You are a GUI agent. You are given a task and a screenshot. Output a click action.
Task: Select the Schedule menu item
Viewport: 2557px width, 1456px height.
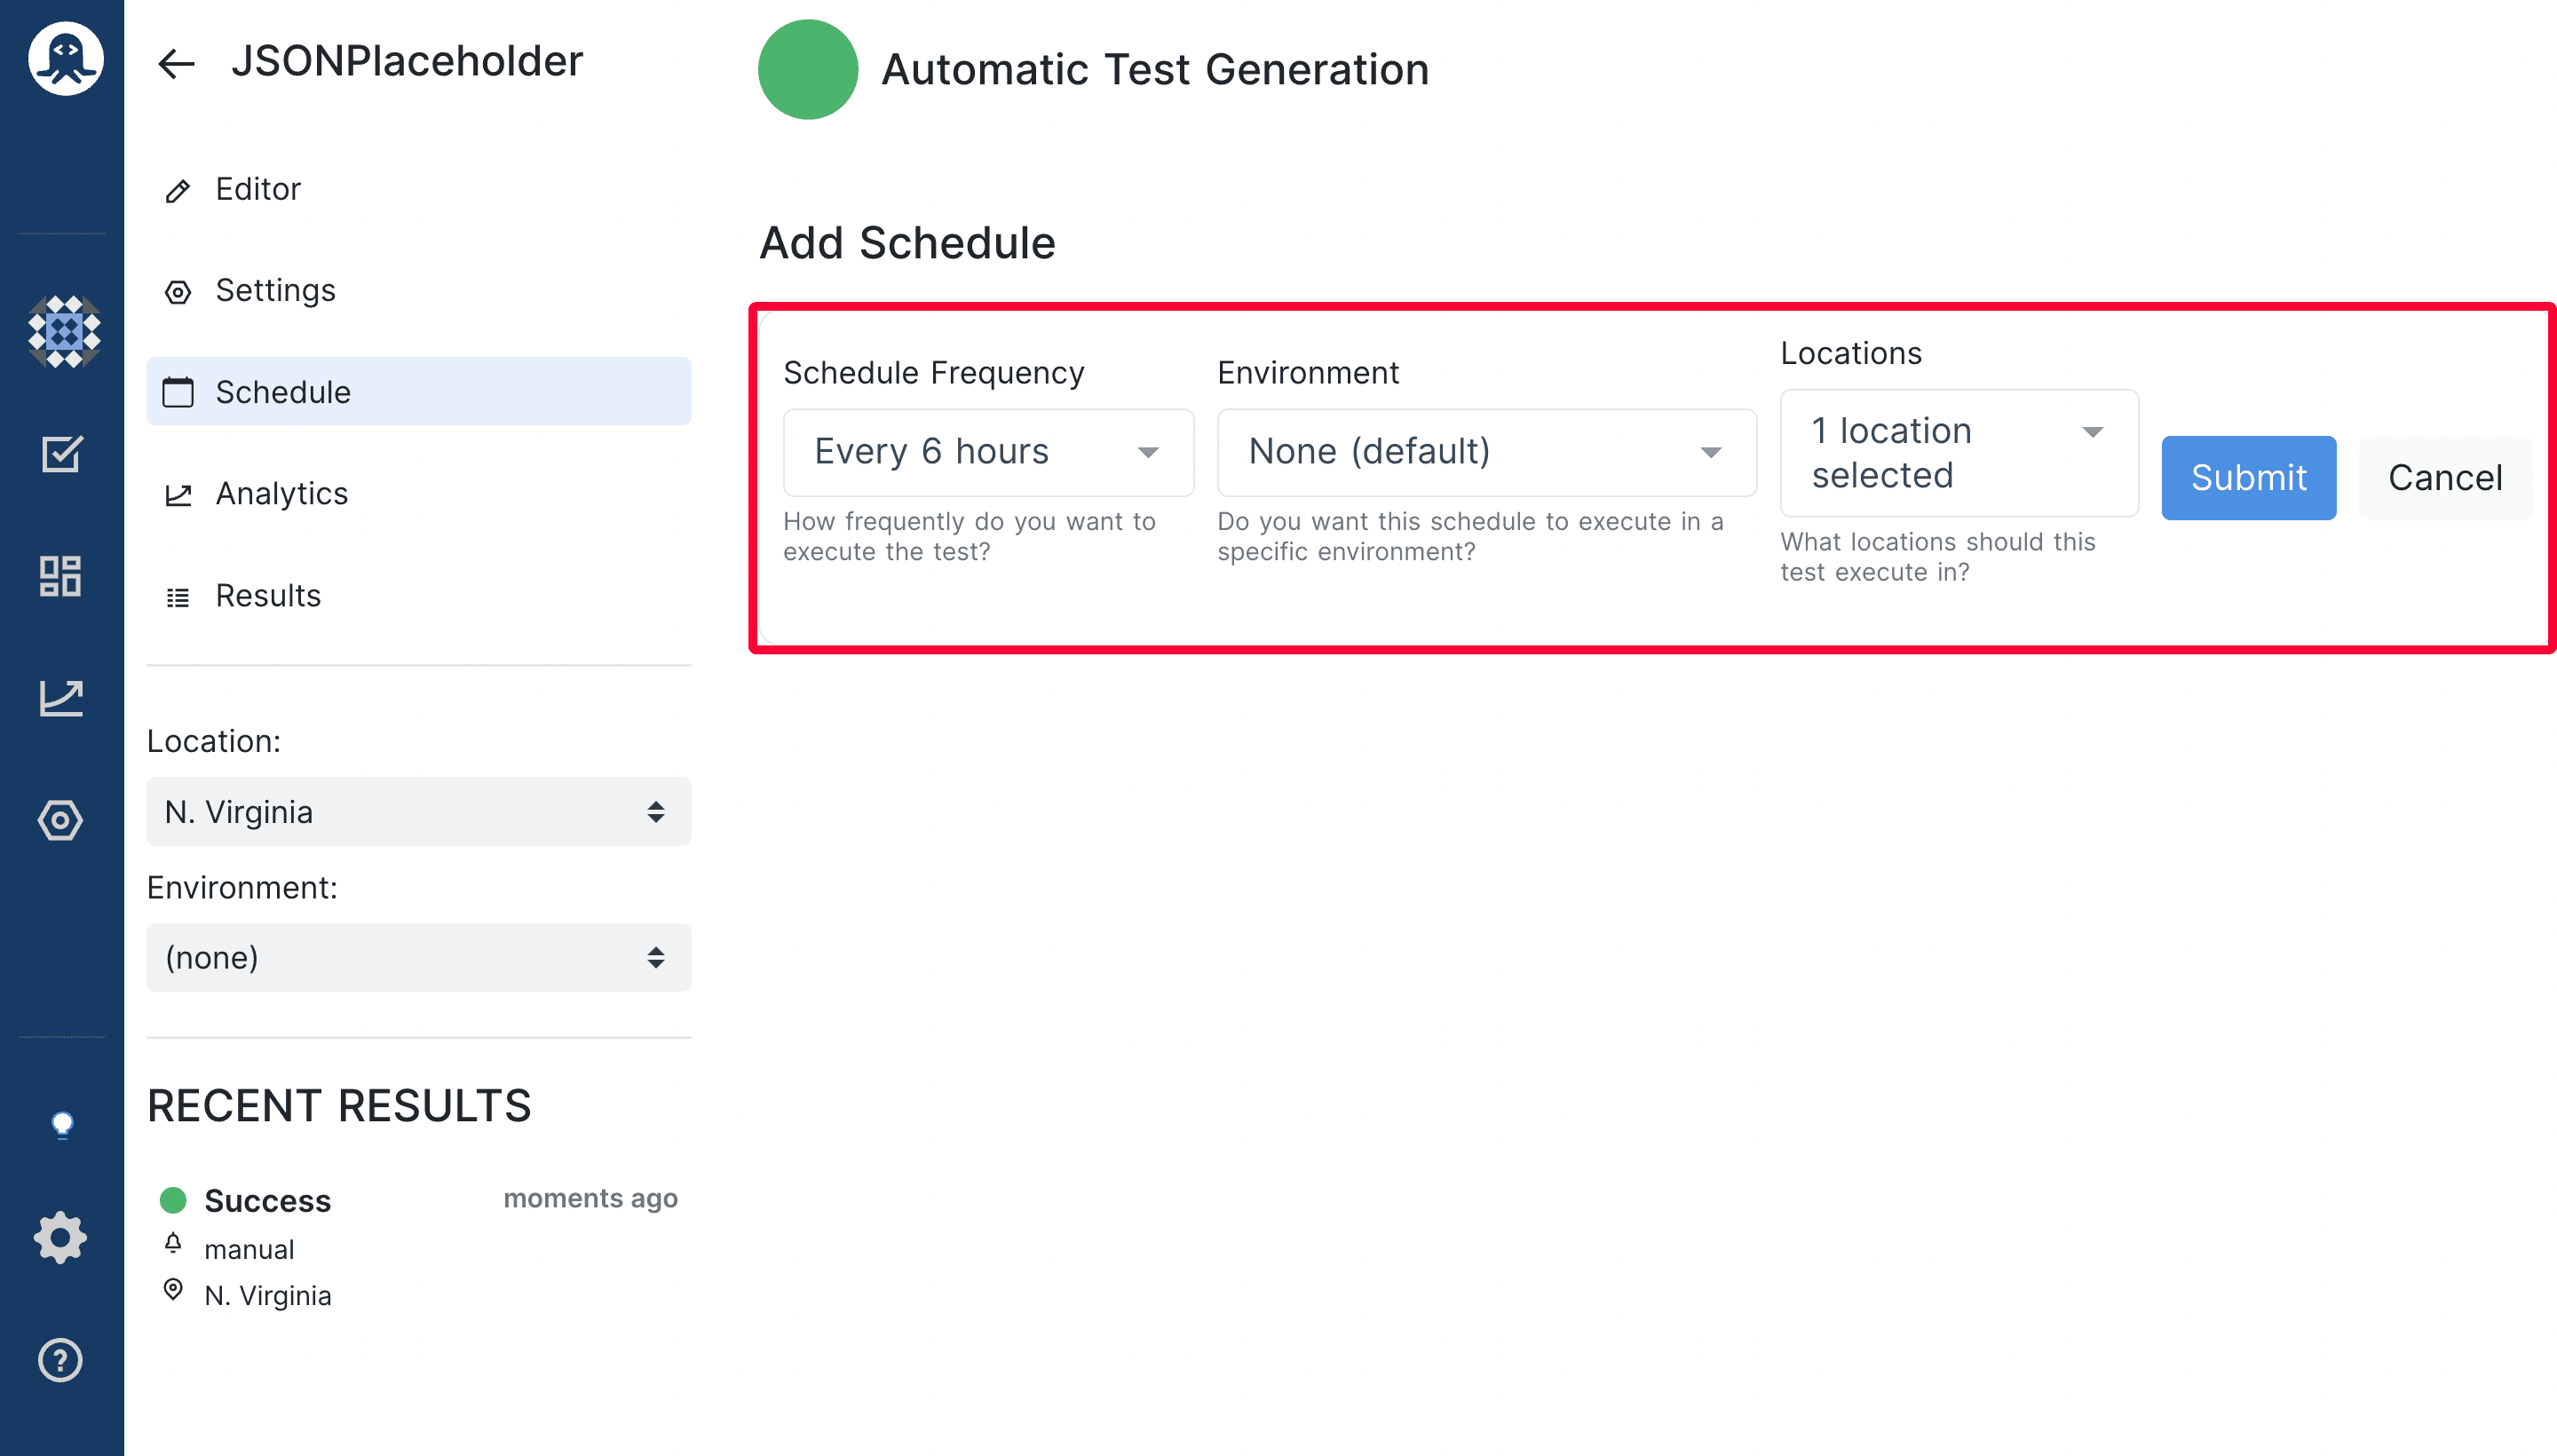point(419,391)
